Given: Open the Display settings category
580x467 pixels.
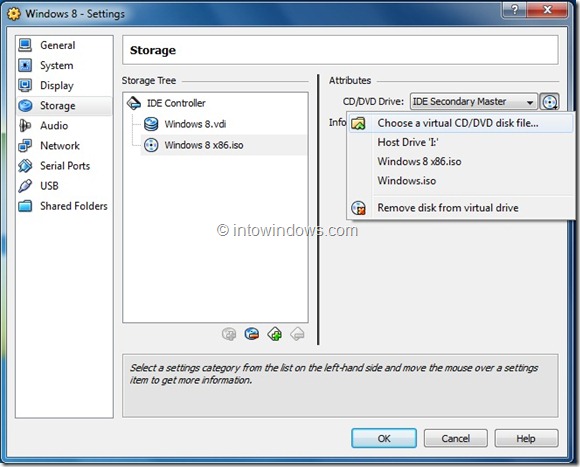Looking at the screenshot, I should (64, 85).
